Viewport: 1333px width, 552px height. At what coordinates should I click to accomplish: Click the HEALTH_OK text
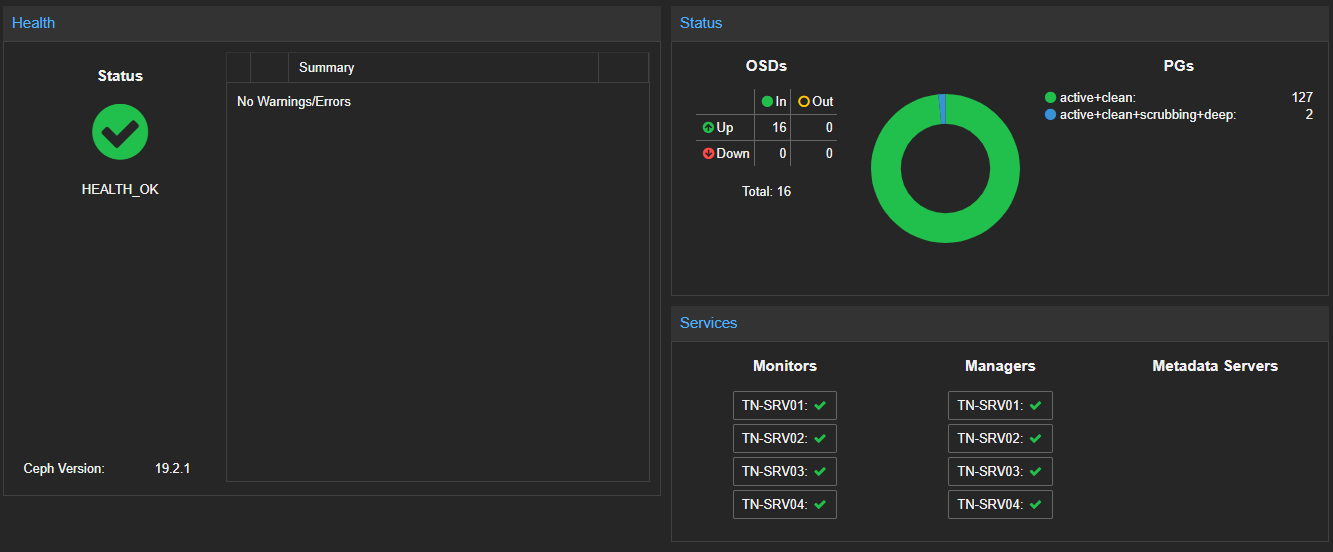120,189
